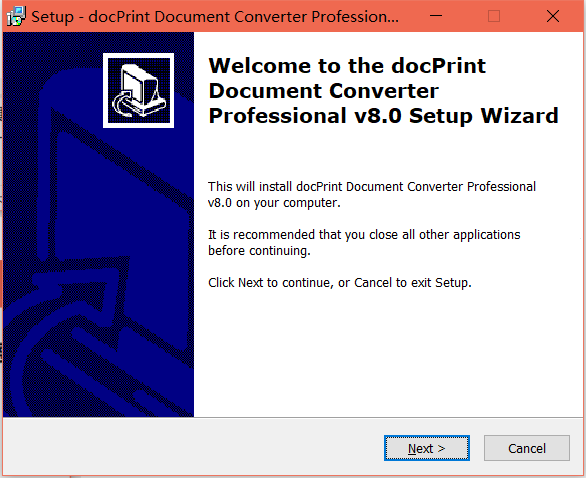This screenshot has width=586, height=478.
Task: Click the disabled maximize box
Action: point(494,16)
